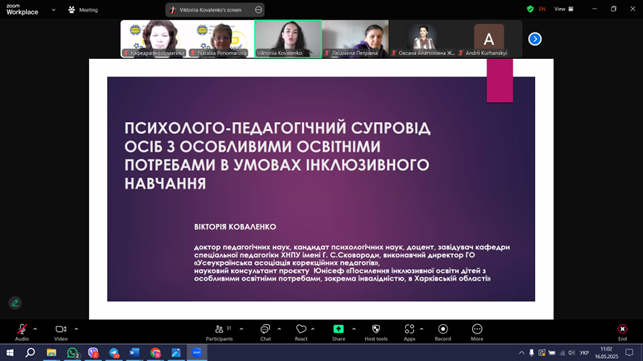Viewport: 643px width, 361px height.
Task: Click the Zoom Workplace logo
Action: coord(22,9)
